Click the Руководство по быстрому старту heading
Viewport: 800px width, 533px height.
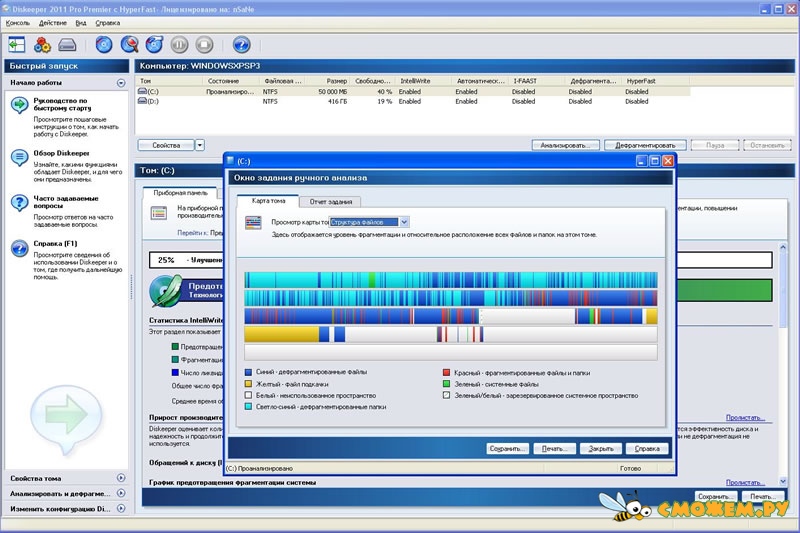click(x=63, y=105)
